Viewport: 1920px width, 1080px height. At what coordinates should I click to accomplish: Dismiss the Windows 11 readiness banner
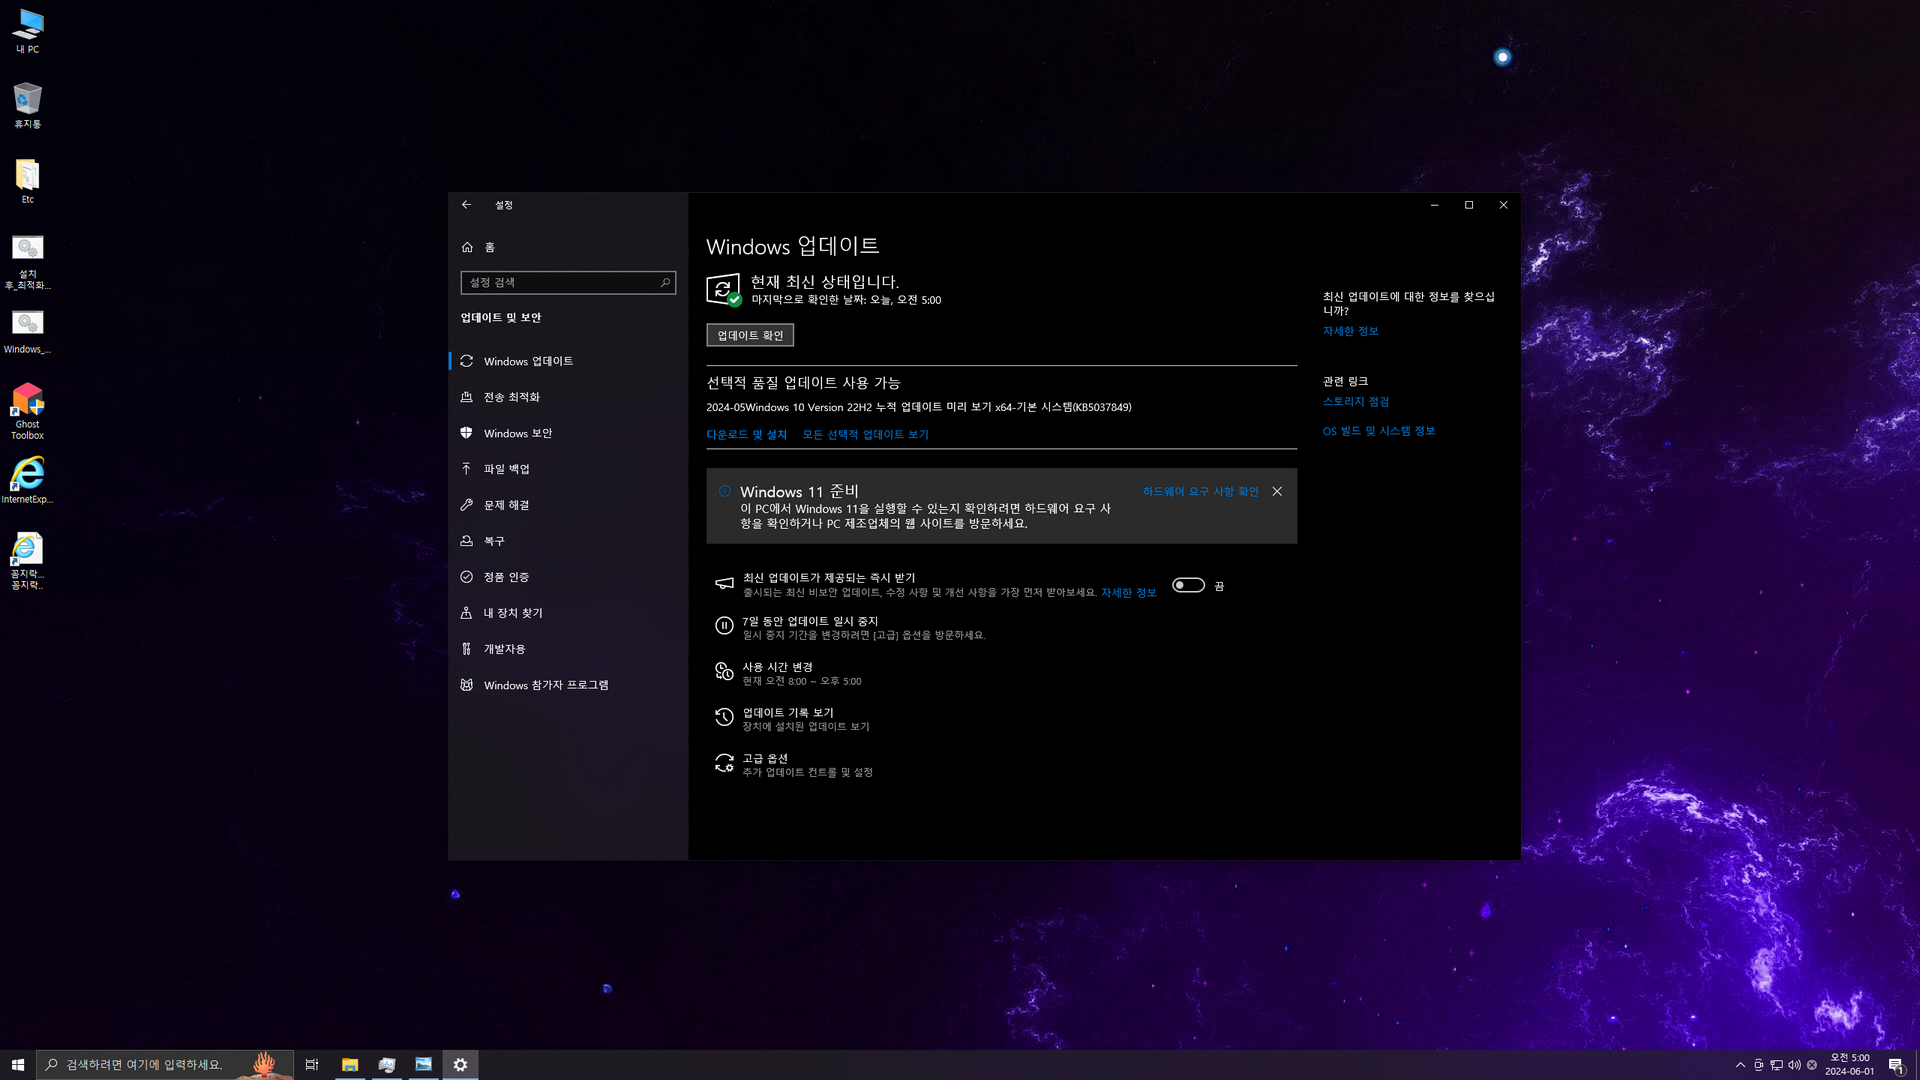point(1277,492)
